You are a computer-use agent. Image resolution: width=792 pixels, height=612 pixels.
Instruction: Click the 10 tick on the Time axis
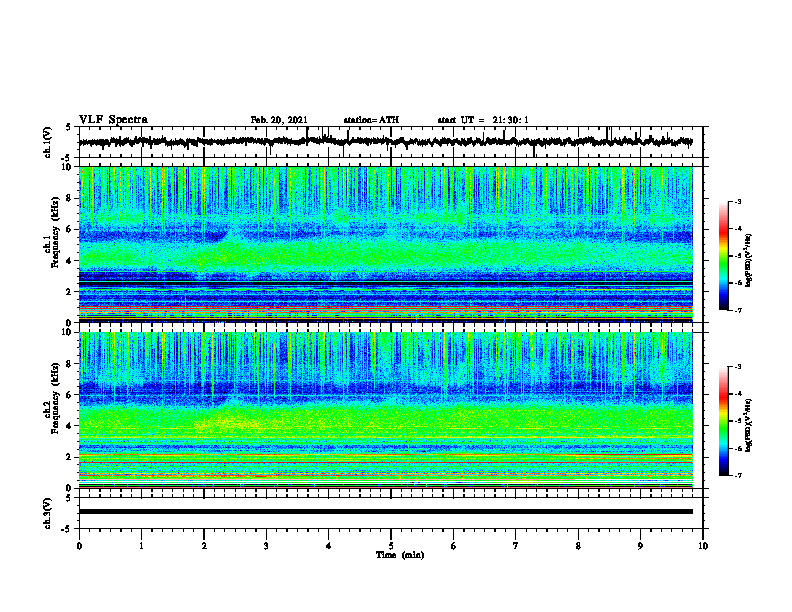(703, 546)
